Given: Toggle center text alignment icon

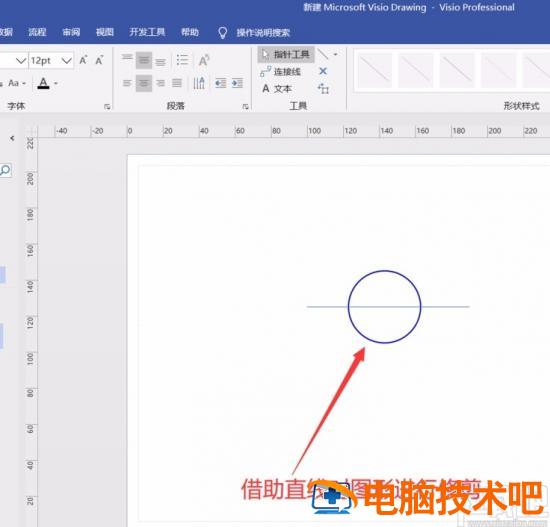Looking at the screenshot, I should pyautogui.click(x=144, y=83).
